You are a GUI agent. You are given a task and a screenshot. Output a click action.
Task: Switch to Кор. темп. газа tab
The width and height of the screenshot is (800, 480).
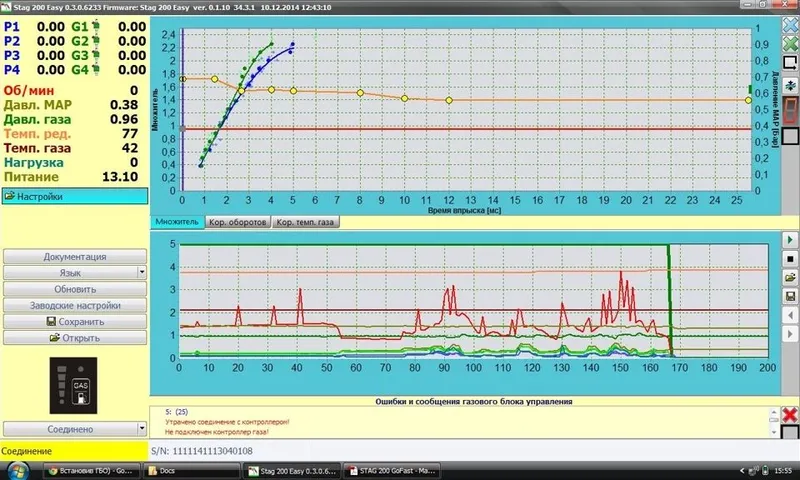[x=305, y=222]
